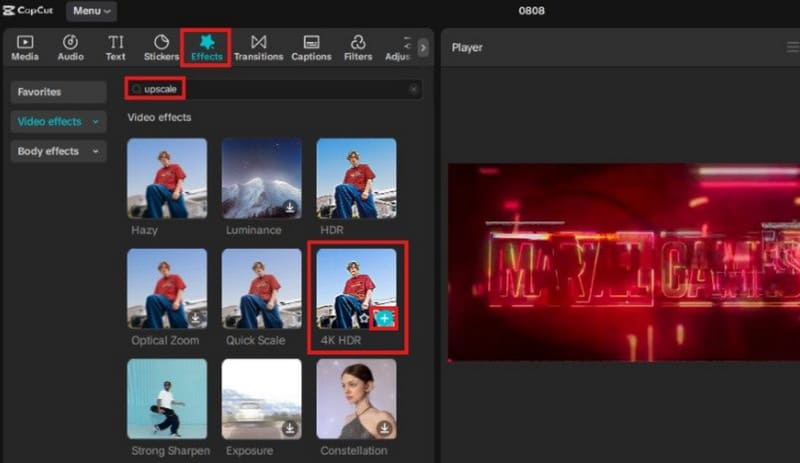800x463 pixels.
Task: Open the Media tab
Action: tap(25, 47)
